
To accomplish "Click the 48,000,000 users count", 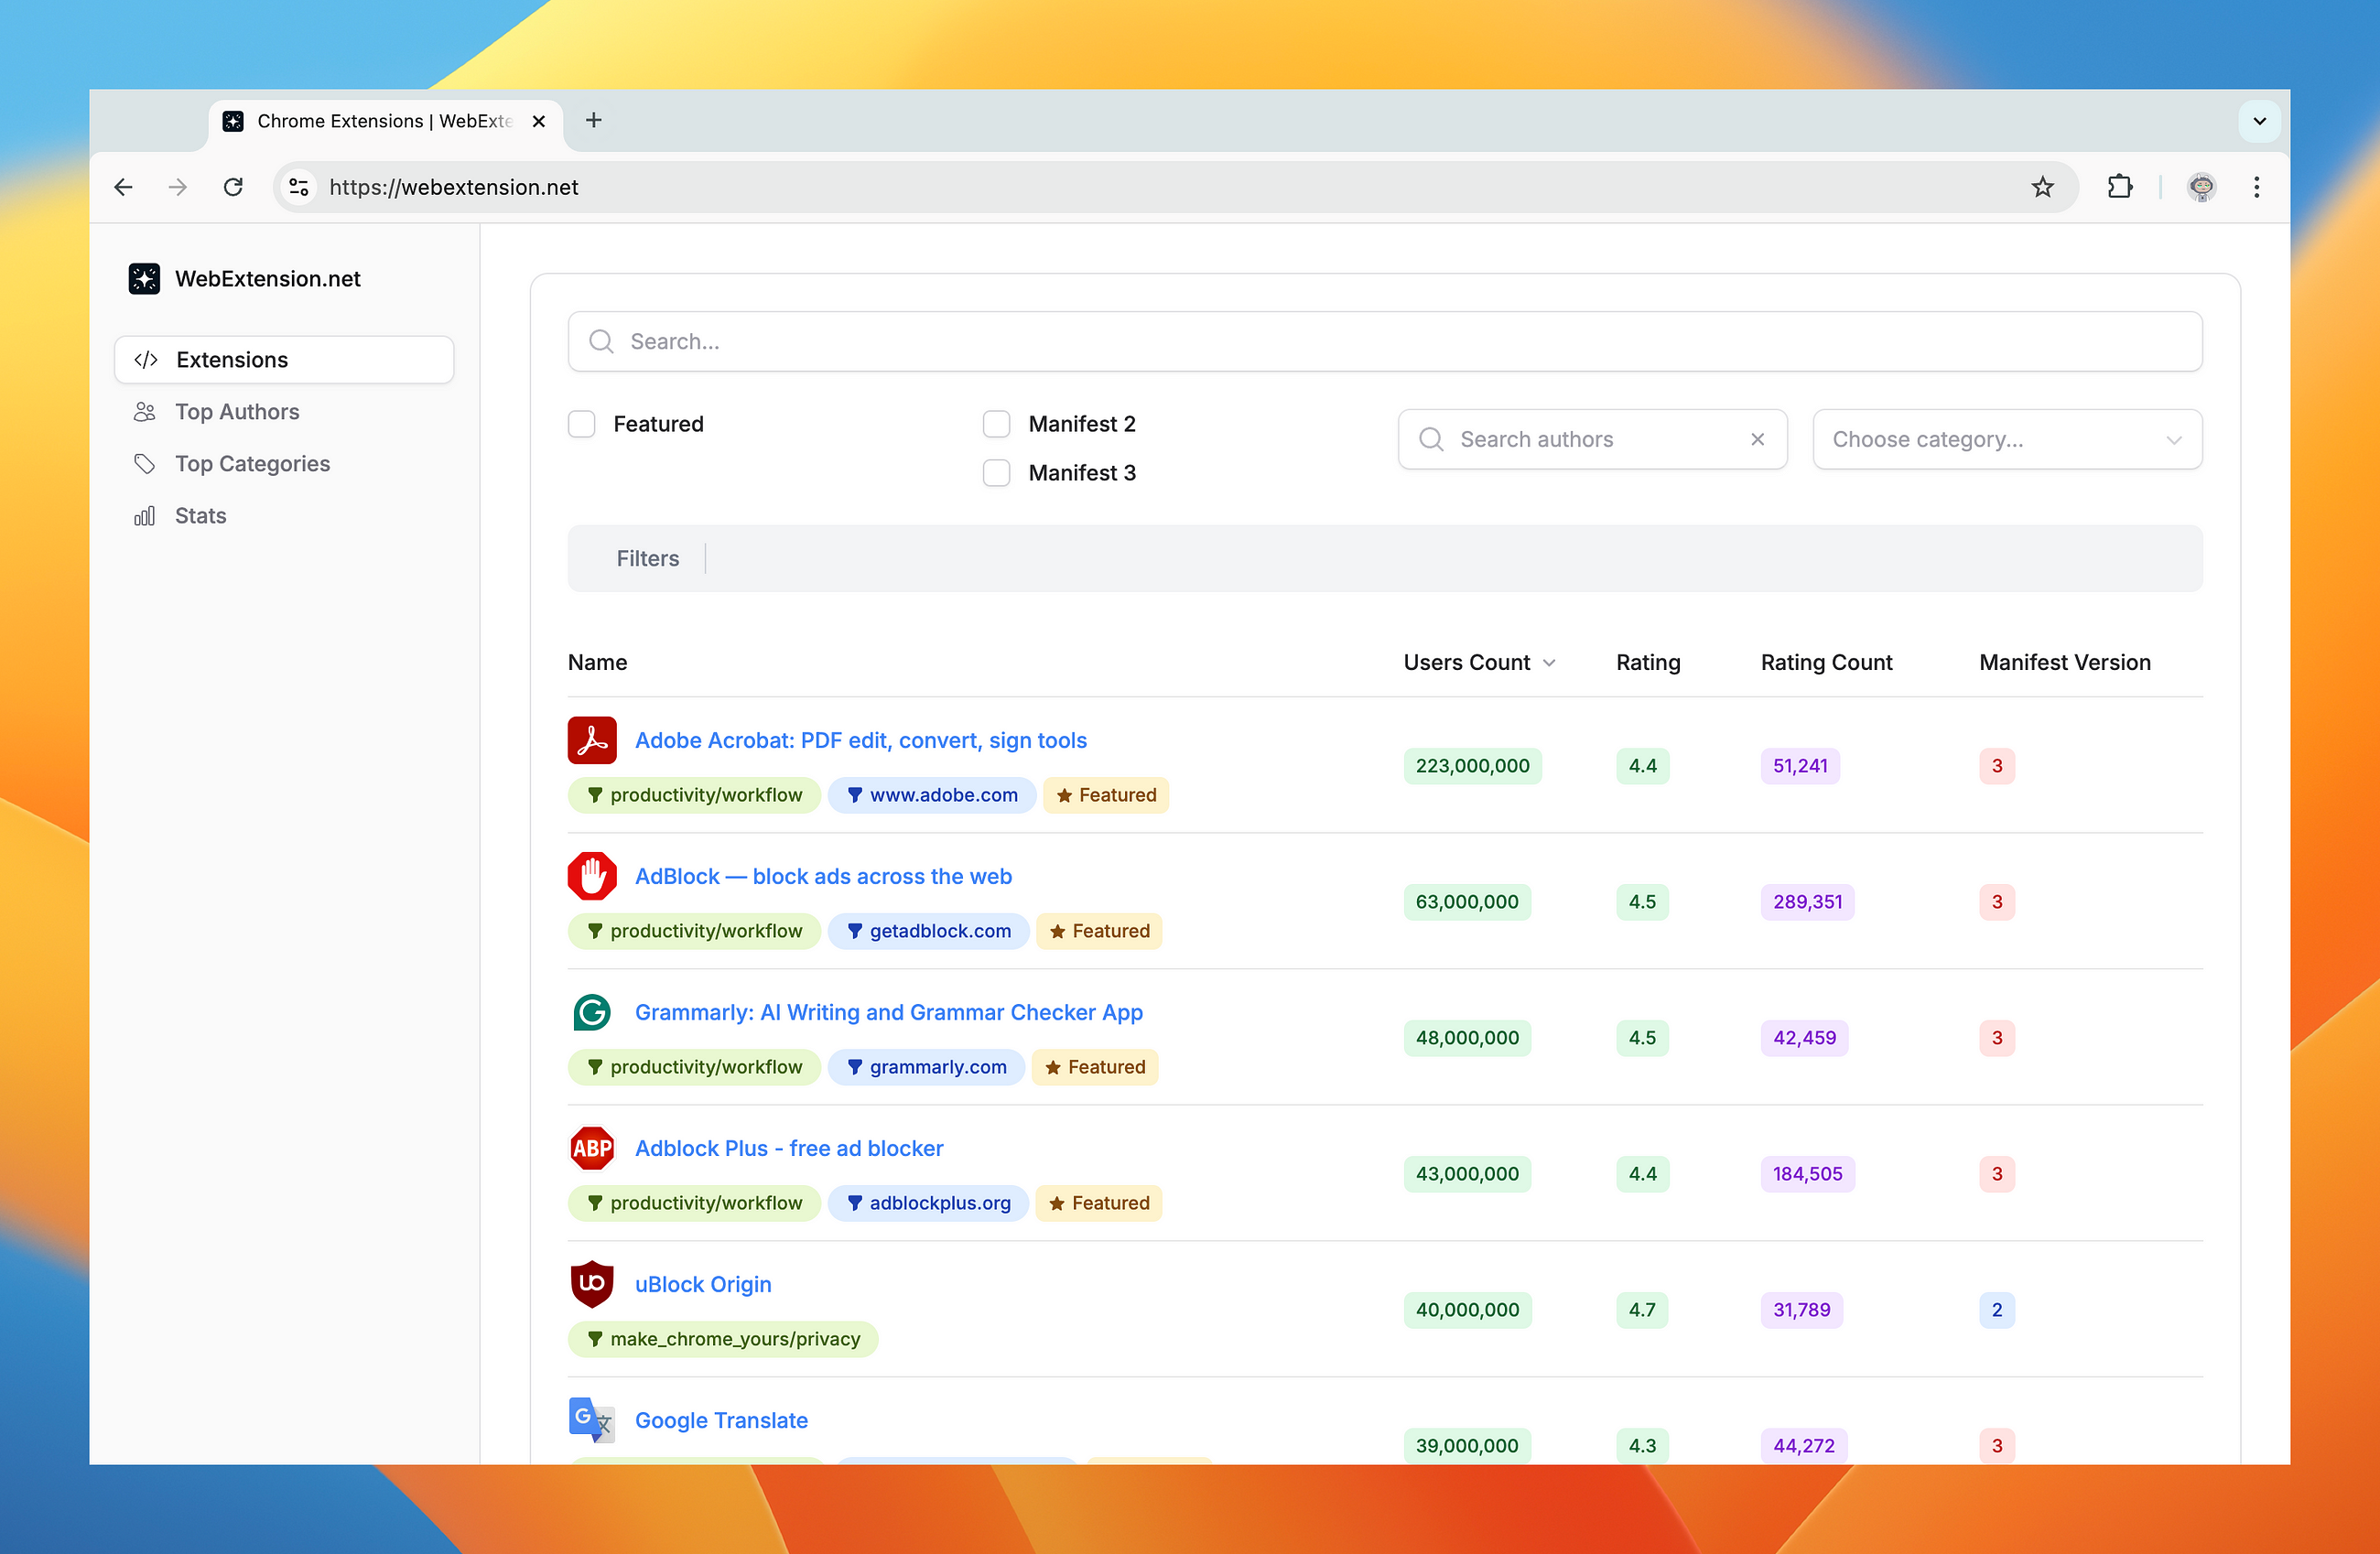I will click(x=1467, y=1038).
